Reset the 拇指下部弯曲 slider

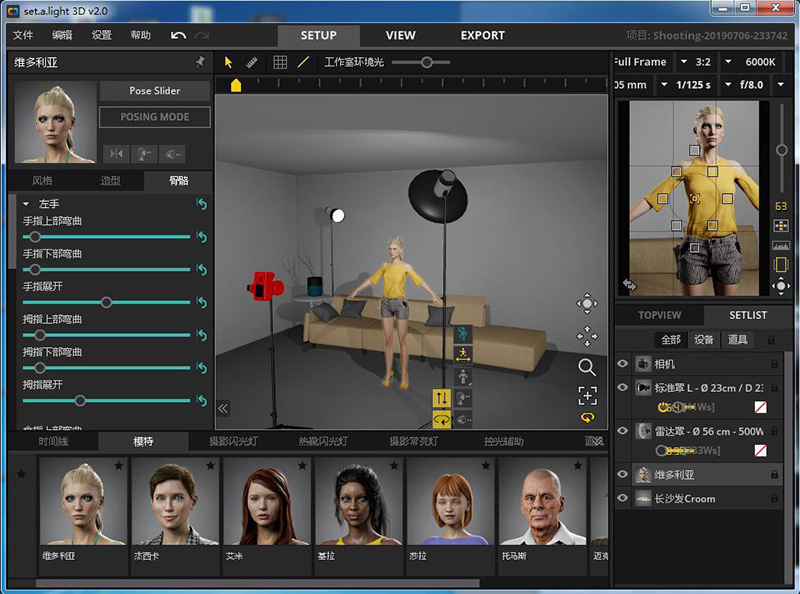(202, 368)
